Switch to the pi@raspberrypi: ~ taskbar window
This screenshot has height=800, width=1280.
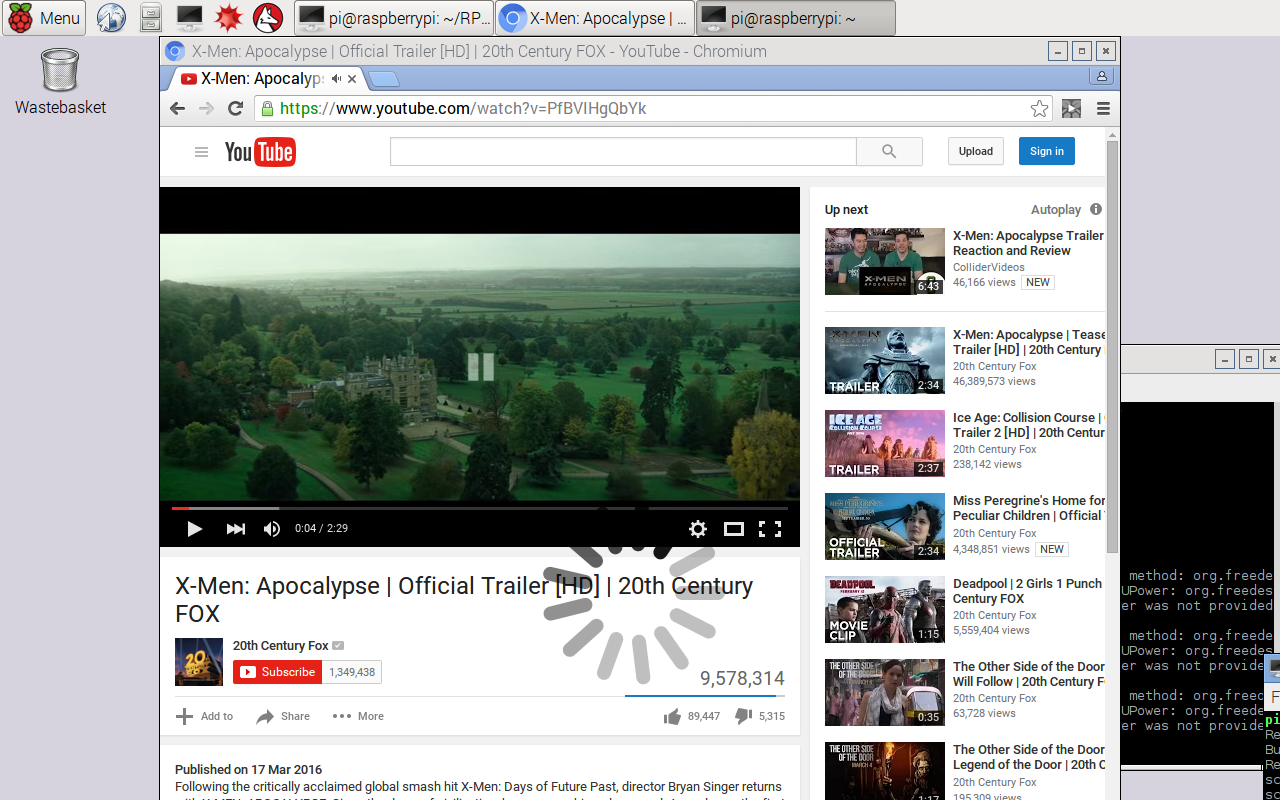tap(796, 18)
